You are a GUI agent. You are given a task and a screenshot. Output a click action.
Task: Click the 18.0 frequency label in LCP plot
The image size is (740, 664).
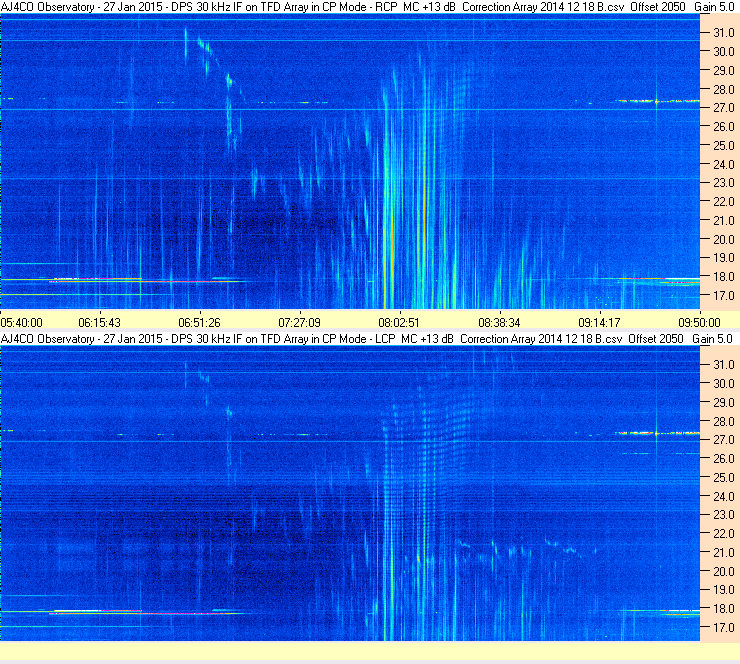click(723, 609)
